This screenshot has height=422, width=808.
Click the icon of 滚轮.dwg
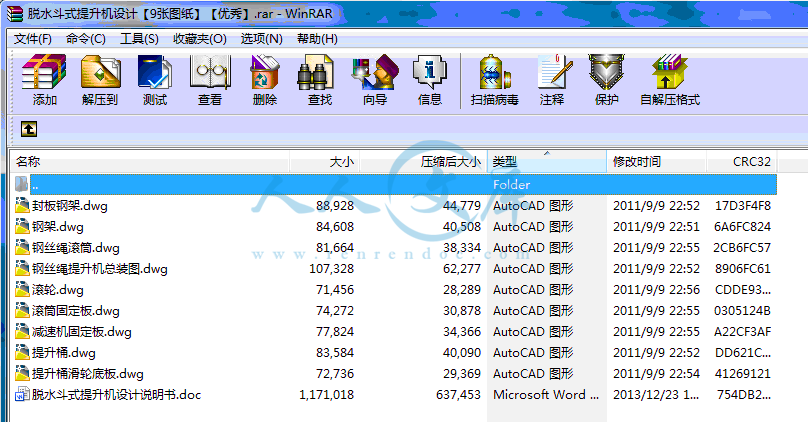[x=22, y=290]
